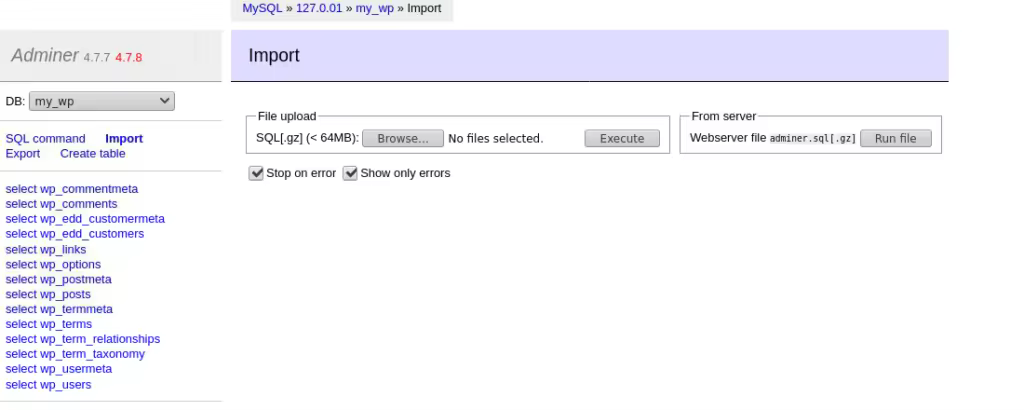Screen dimensions: 1024x410
Task: Open the my_wp database breadcrumb link
Action: click(375, 8)
